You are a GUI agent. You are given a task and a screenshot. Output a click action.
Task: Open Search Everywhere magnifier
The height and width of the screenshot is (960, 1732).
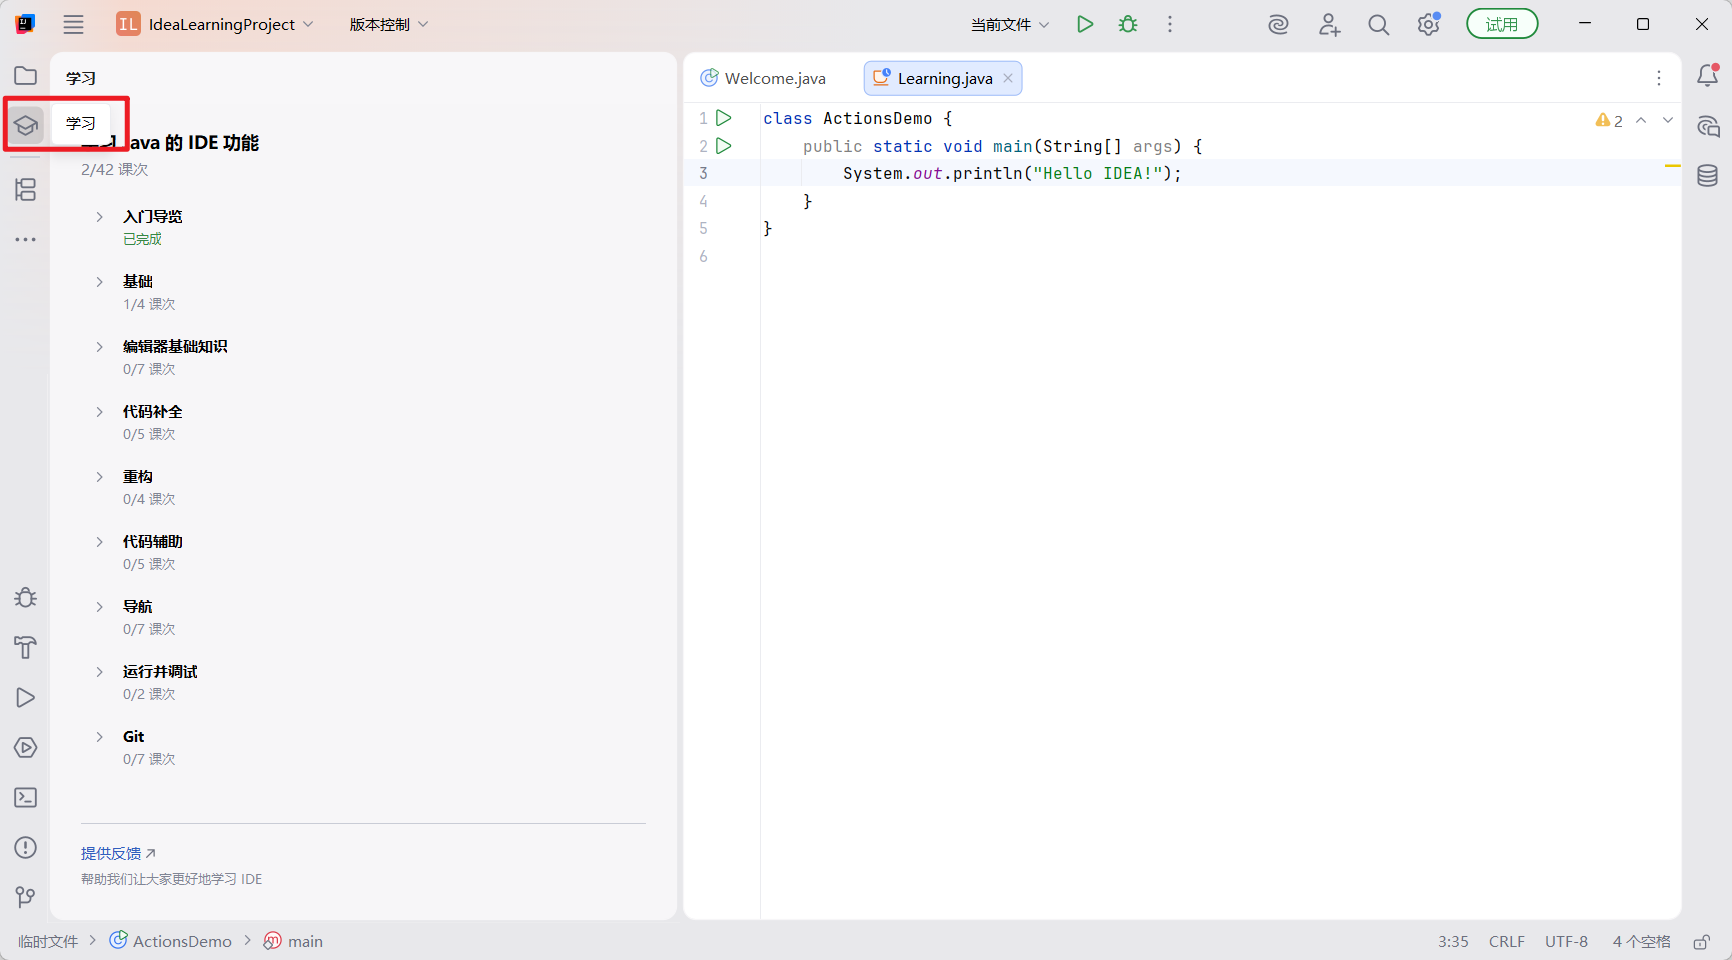tap(1379, 25)
